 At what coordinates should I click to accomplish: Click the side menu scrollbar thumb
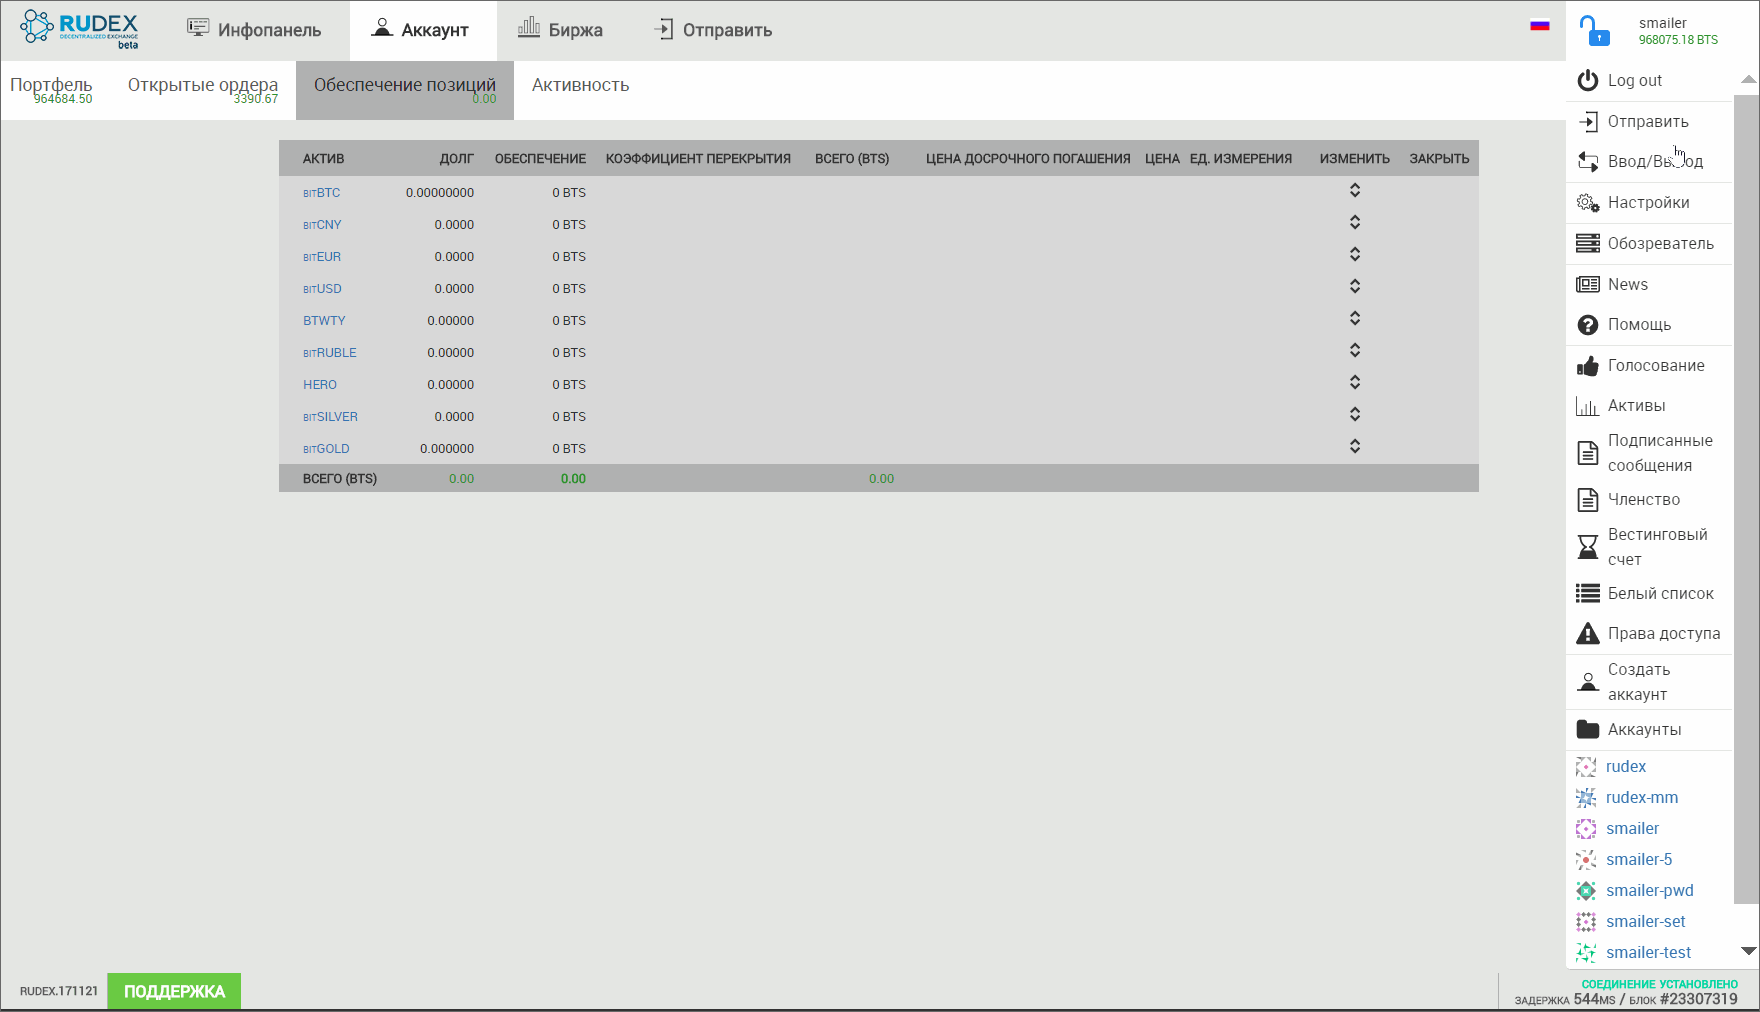1746,498
